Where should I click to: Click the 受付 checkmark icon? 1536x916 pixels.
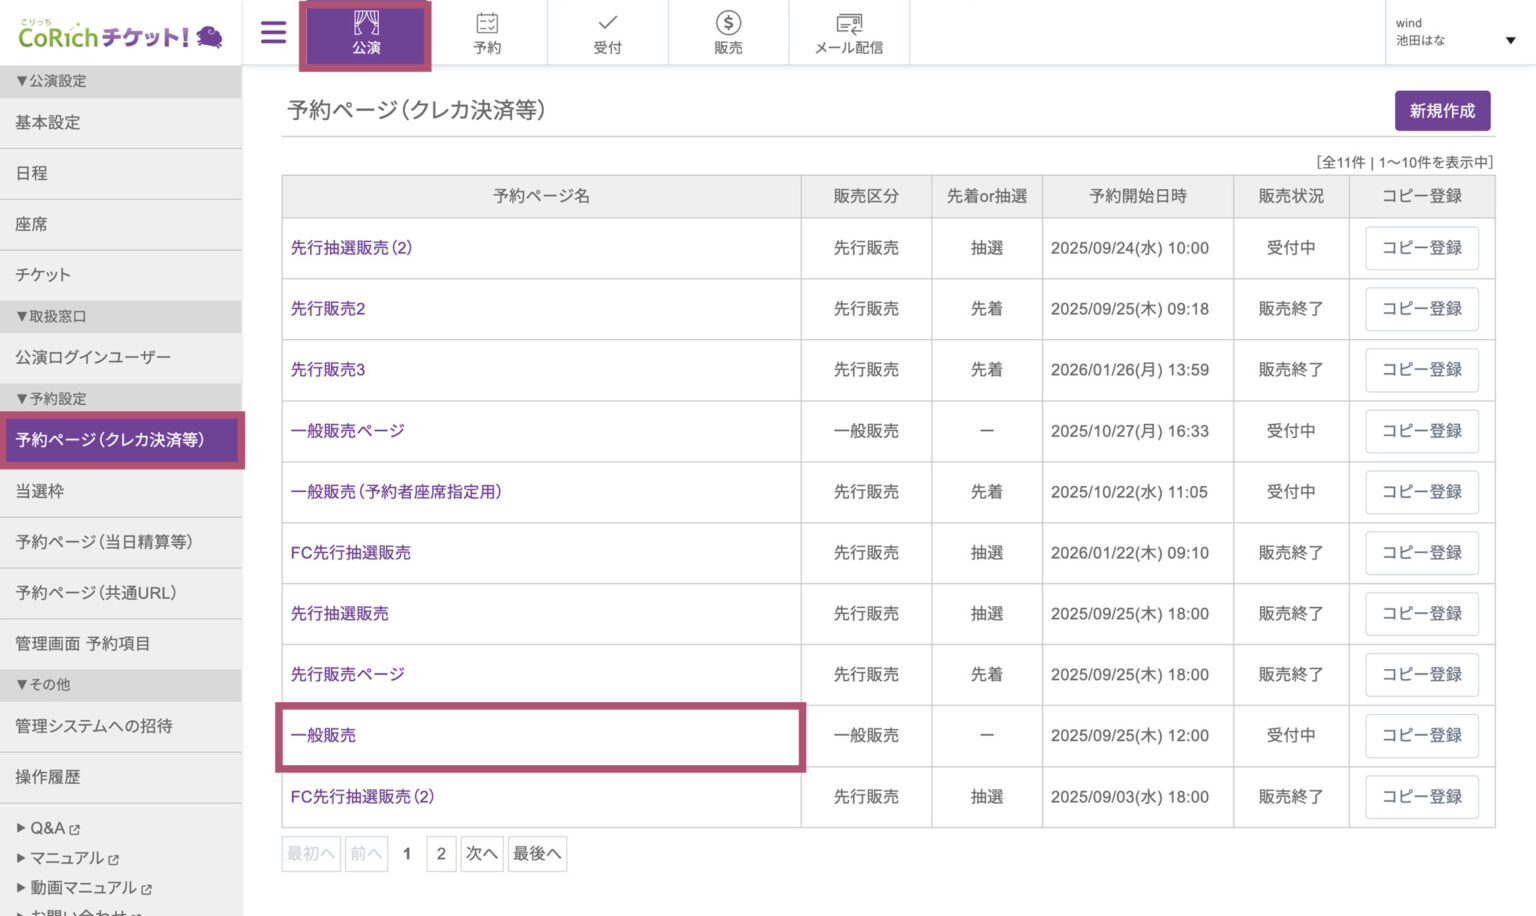coord(608,32)
